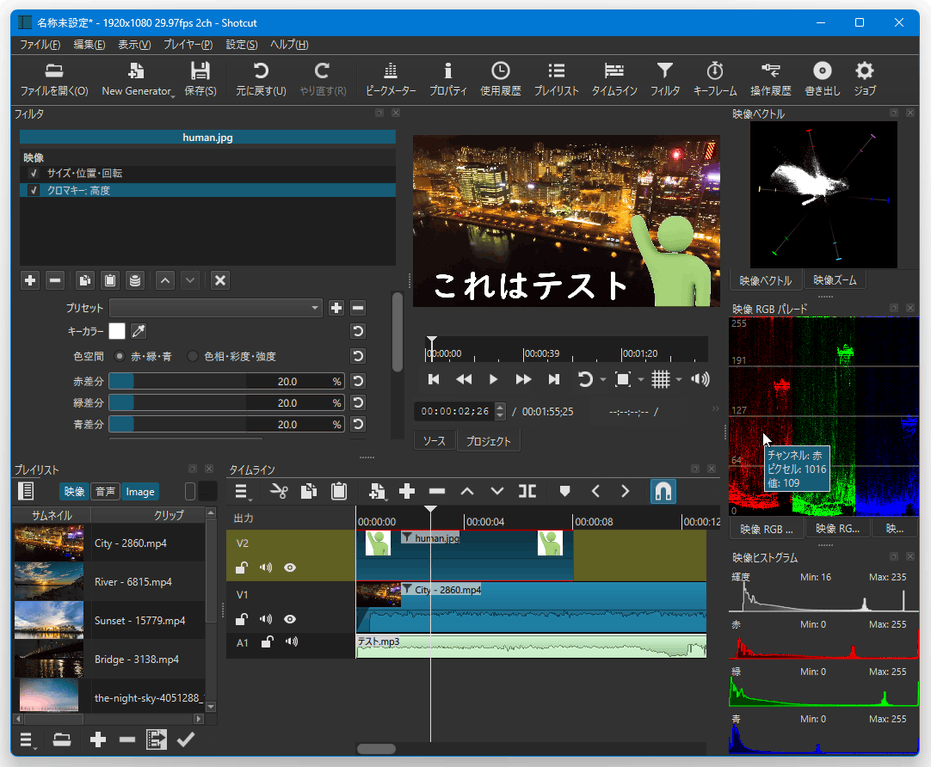Remove selected filter with minus button
931x767 pixels.
55,280
